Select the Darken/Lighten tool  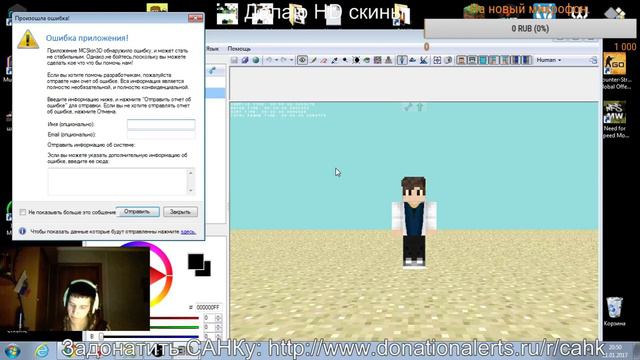[356, 60]
